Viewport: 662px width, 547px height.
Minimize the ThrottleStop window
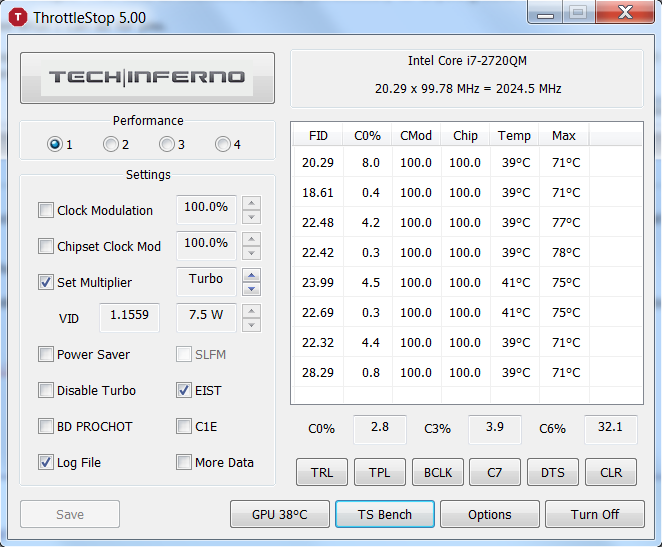coord(545,13)
